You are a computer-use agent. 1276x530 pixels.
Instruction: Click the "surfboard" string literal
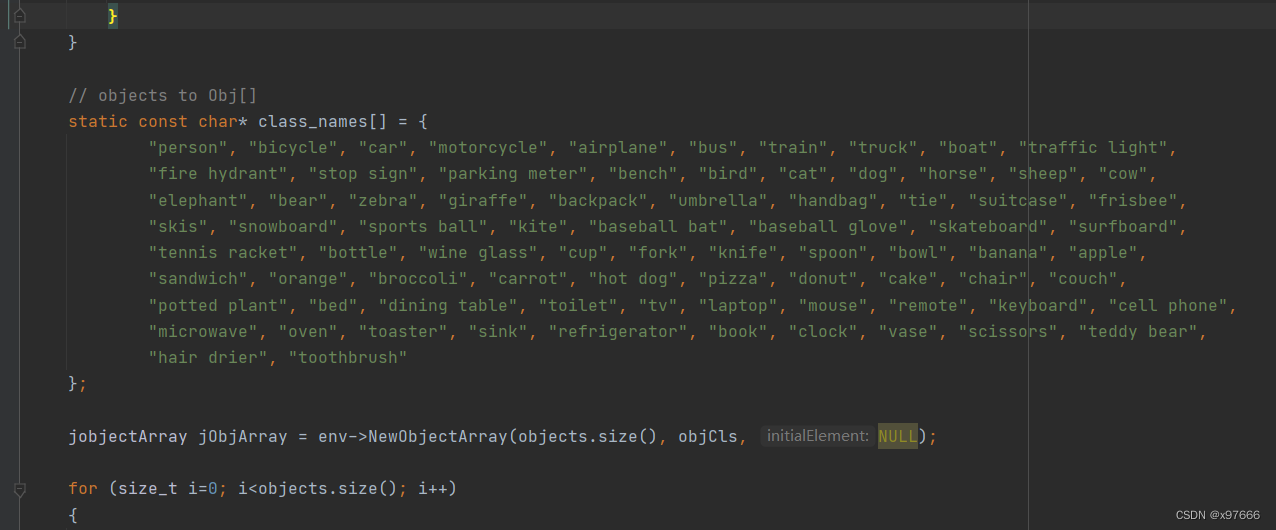coord(1123,227)
